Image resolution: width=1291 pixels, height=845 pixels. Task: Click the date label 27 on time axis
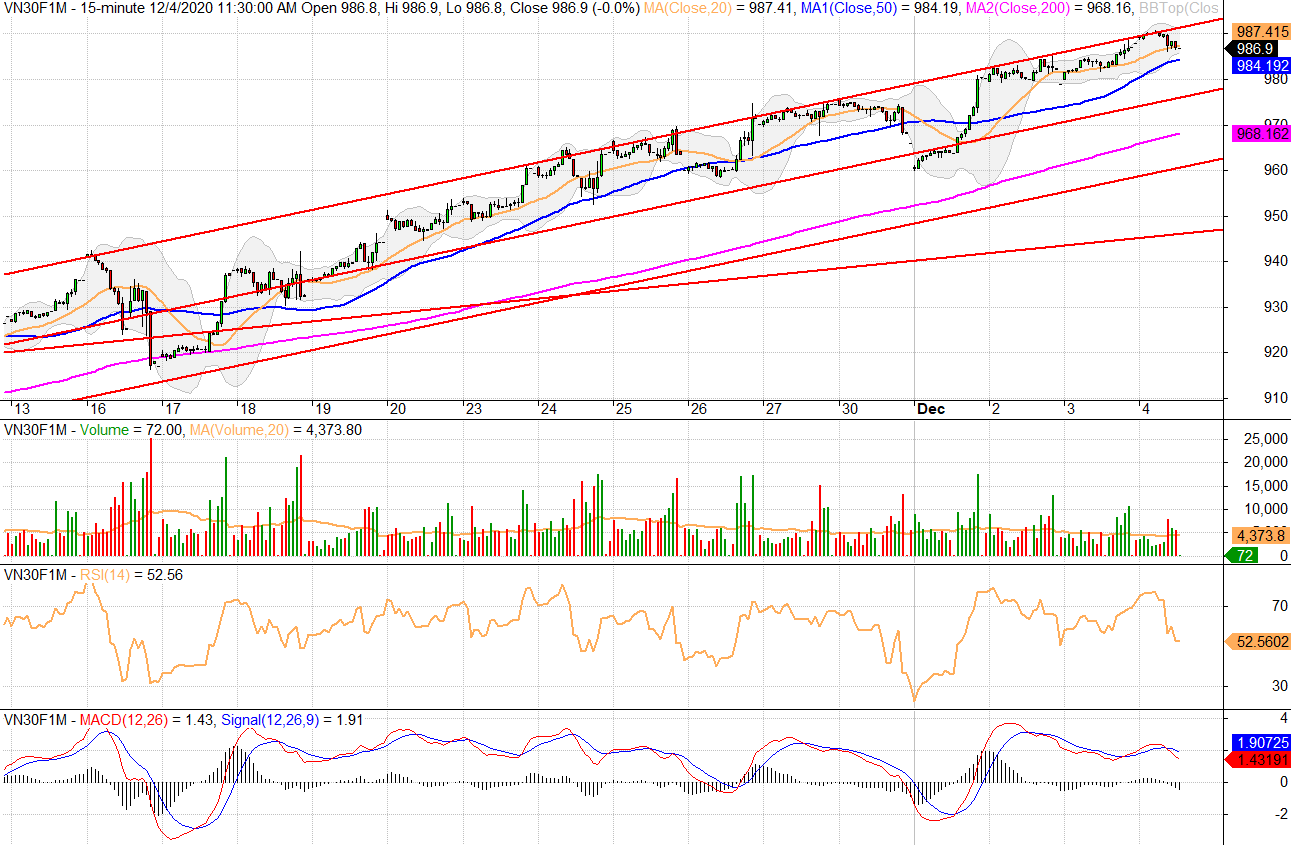point(773,409)
